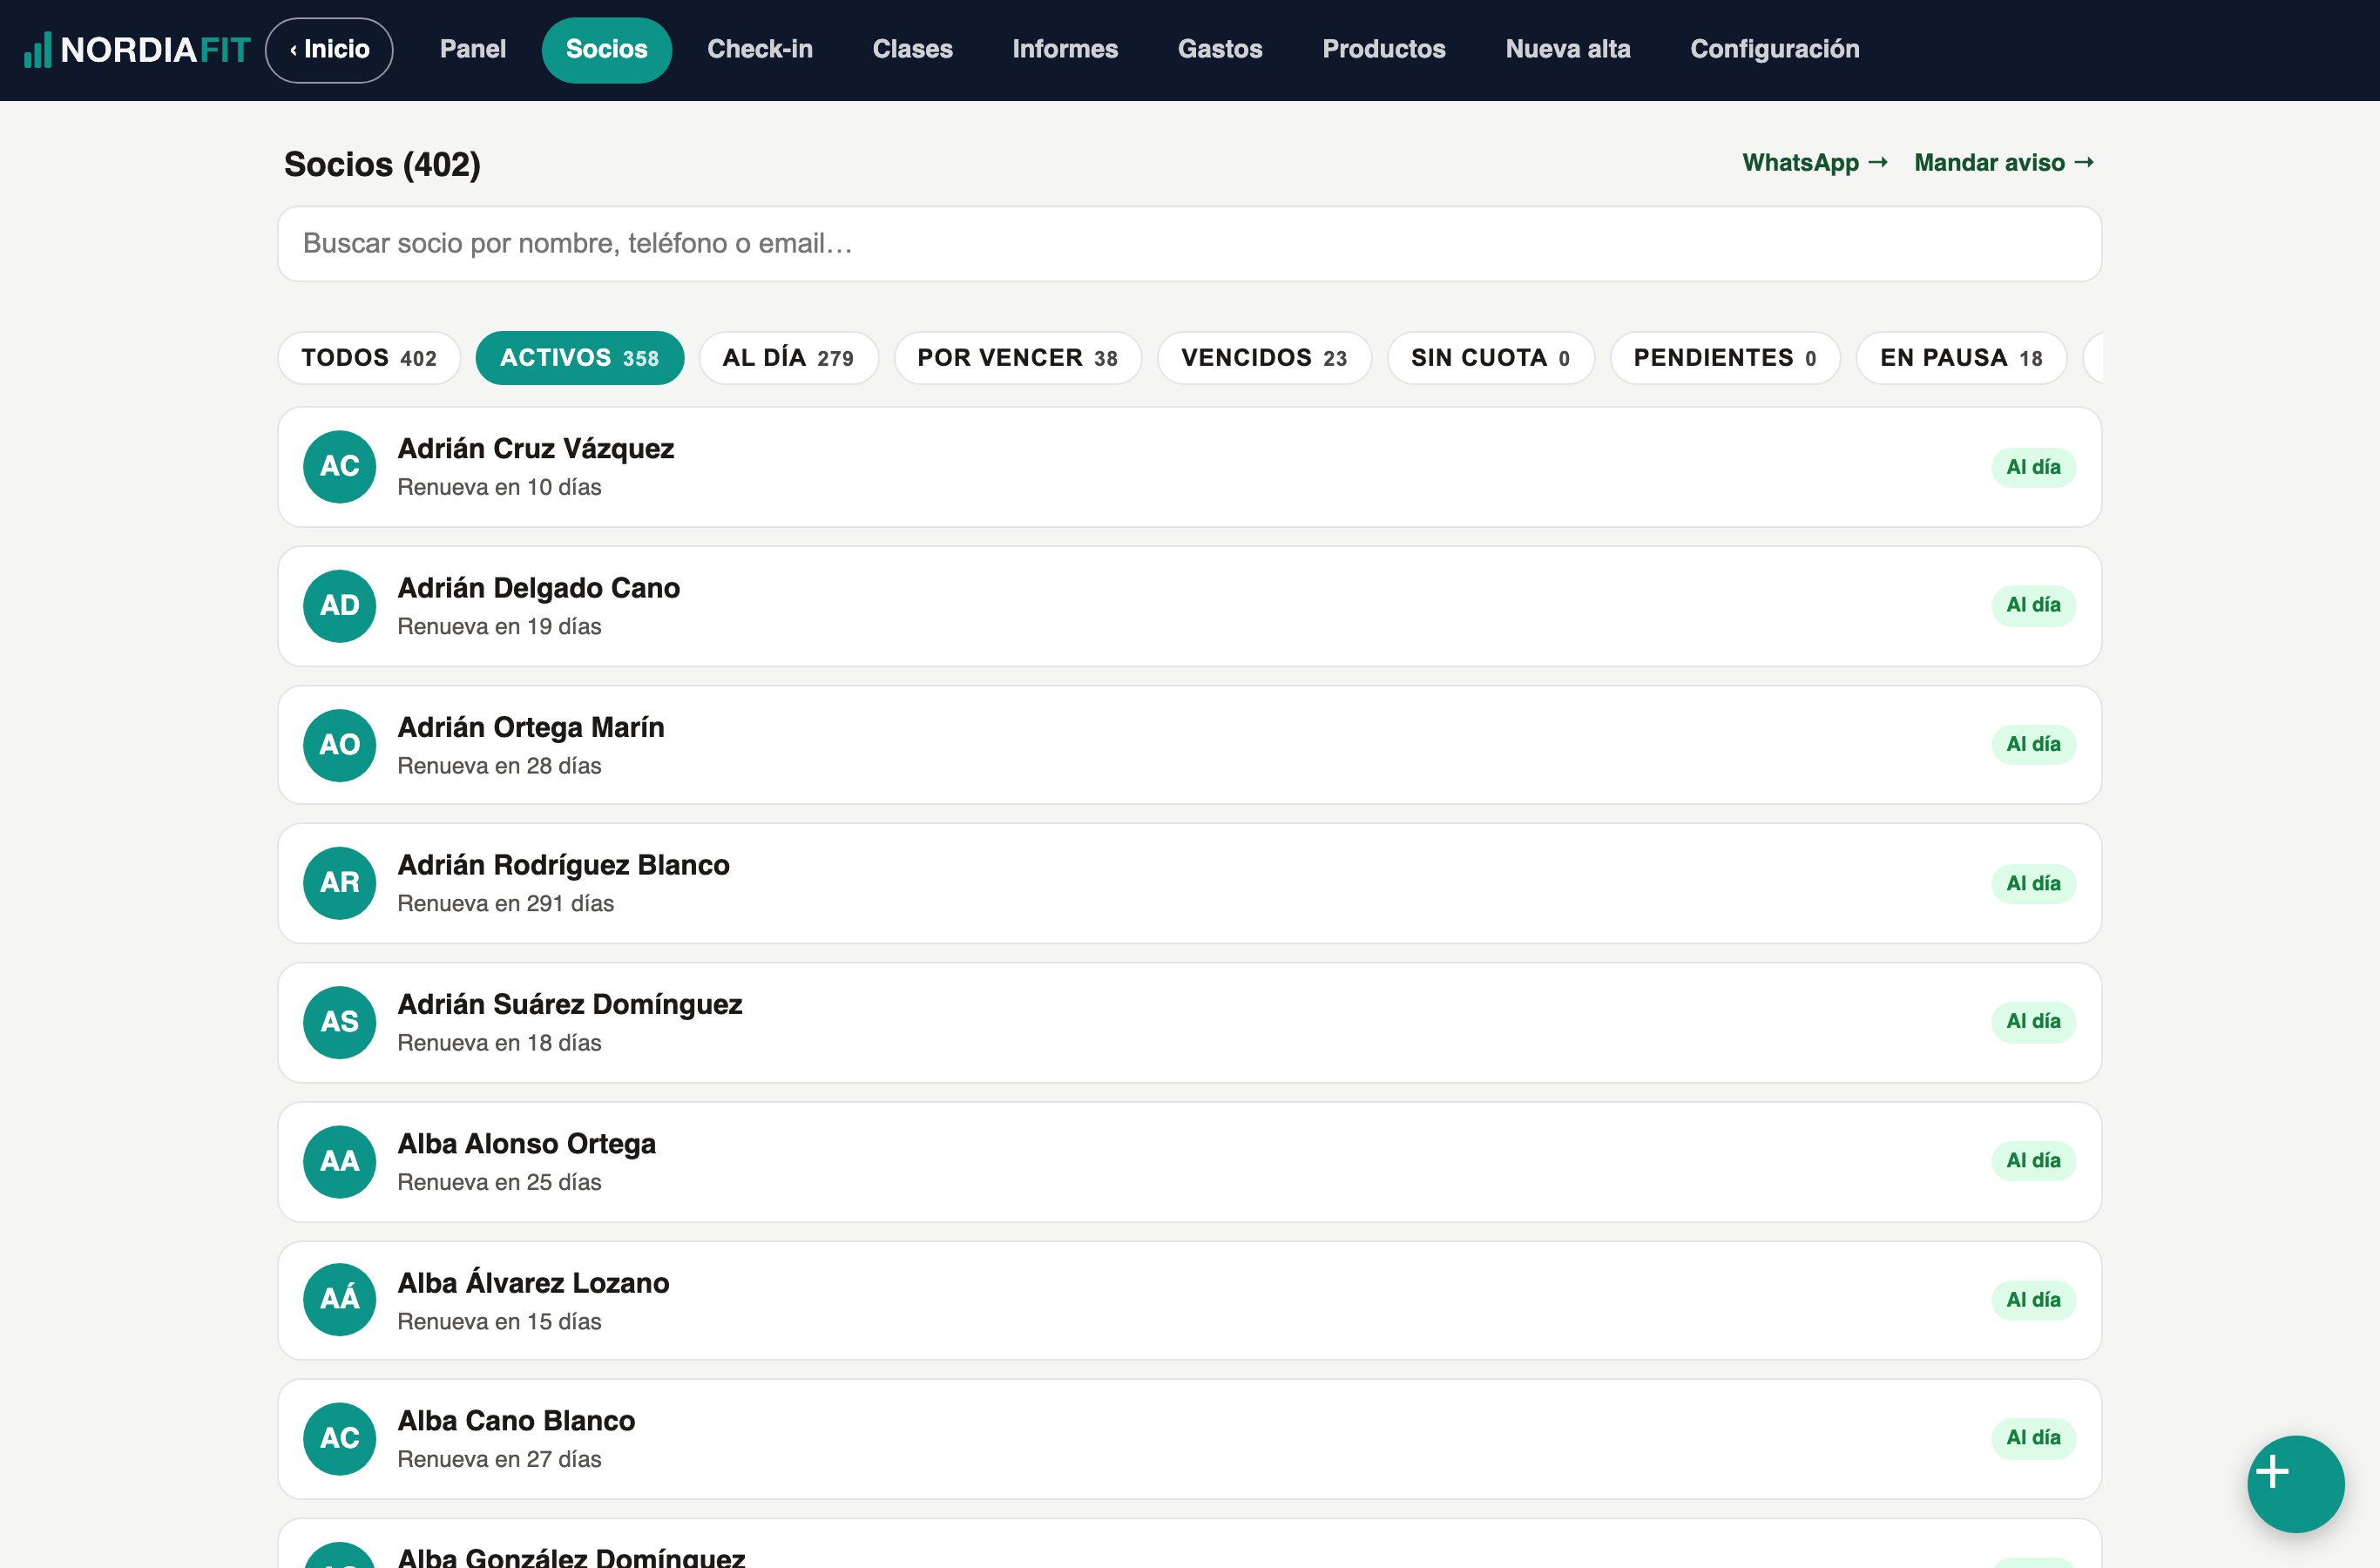Click Al día badge for Adrián Rodríguez Blanco
This screenshot has height=1568, width=2380.
click(x=2033, y=883)
